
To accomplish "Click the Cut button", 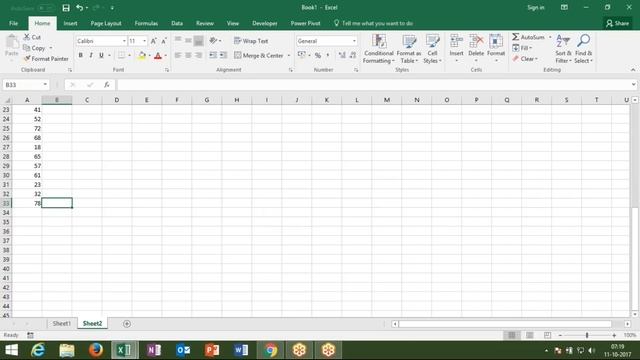I will point(32,37).
